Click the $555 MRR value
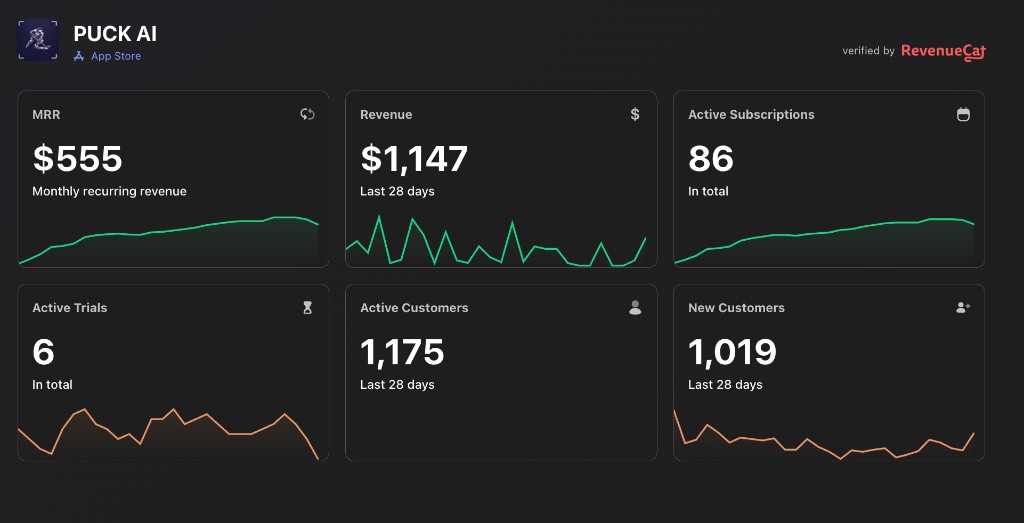This screenshot has height=523, width=1024. point(78,159)
